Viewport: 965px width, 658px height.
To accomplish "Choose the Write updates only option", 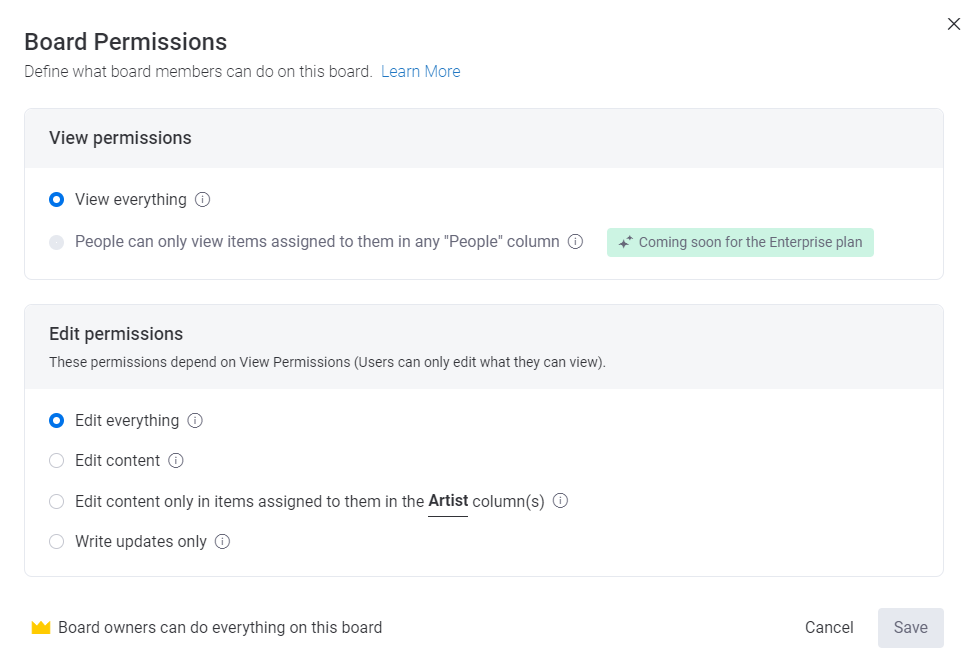I will [x=57, y=542].
